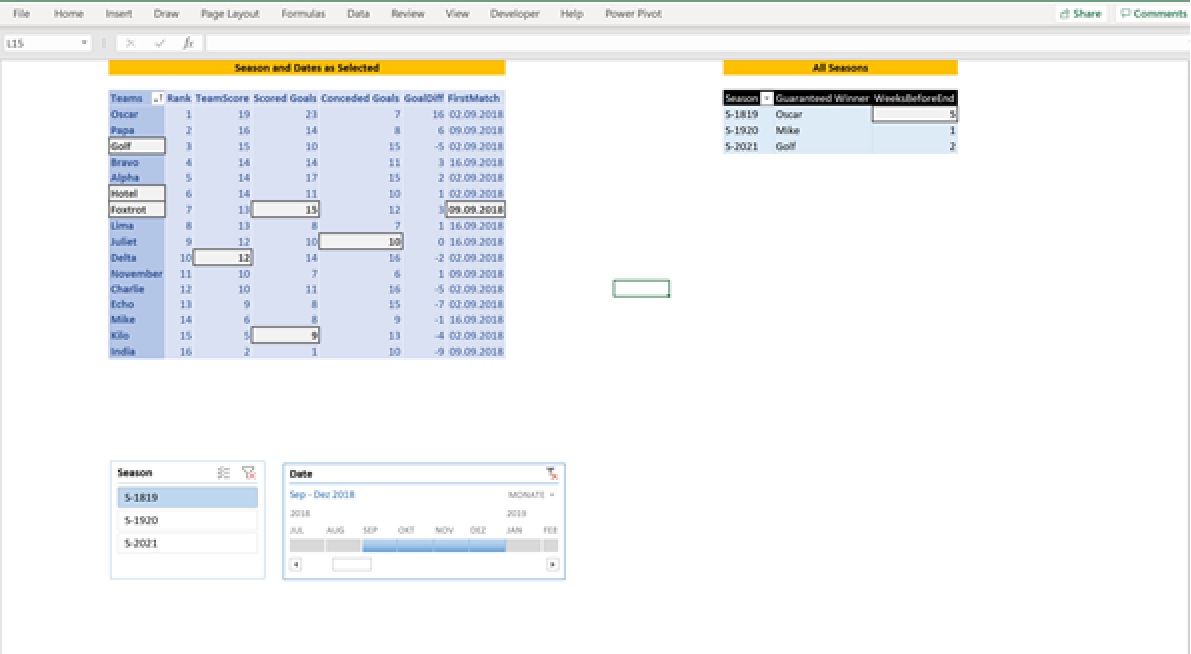Click the timeline scroll right arrow
Image resolution: width=1191 pixels, height=654 pixels.
tap(552, 564)
